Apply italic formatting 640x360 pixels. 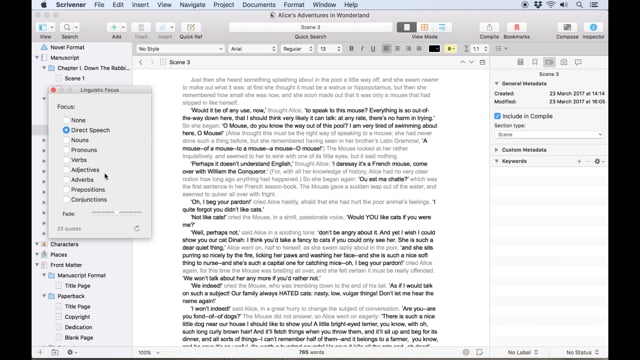click(362, 49)
